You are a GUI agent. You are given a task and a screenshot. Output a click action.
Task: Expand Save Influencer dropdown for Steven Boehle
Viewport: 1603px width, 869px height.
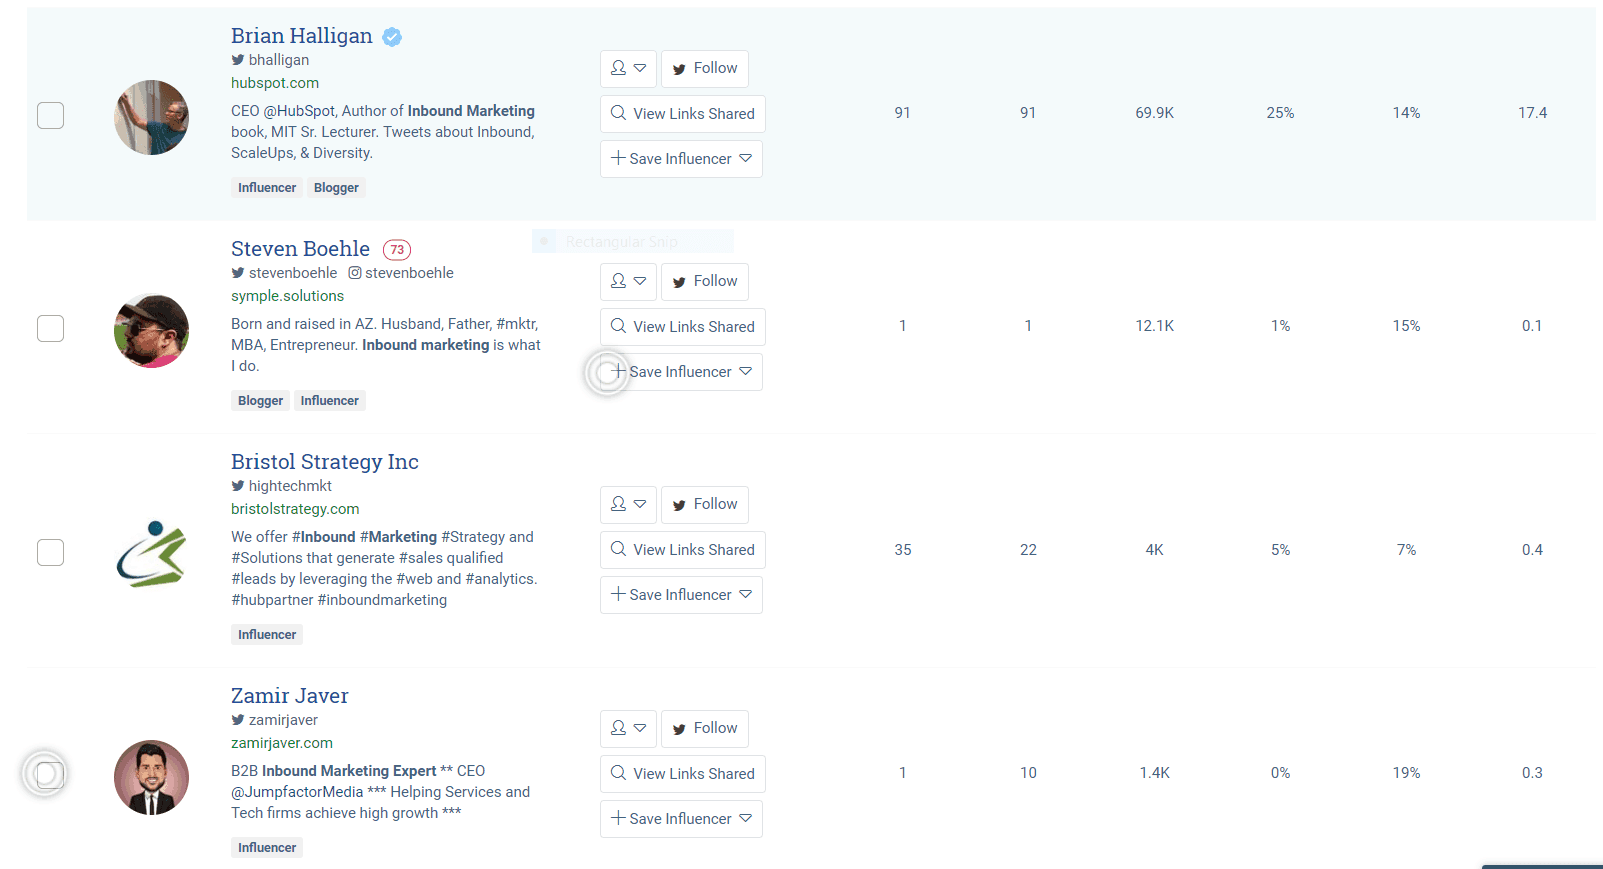tap(746, 372)
